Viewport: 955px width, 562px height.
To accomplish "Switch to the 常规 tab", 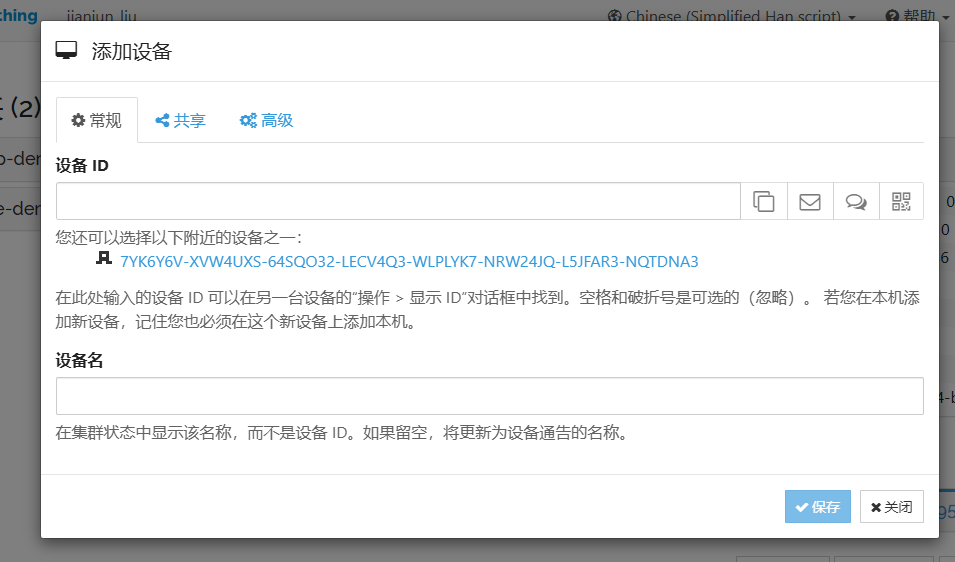I will (97, 120).
